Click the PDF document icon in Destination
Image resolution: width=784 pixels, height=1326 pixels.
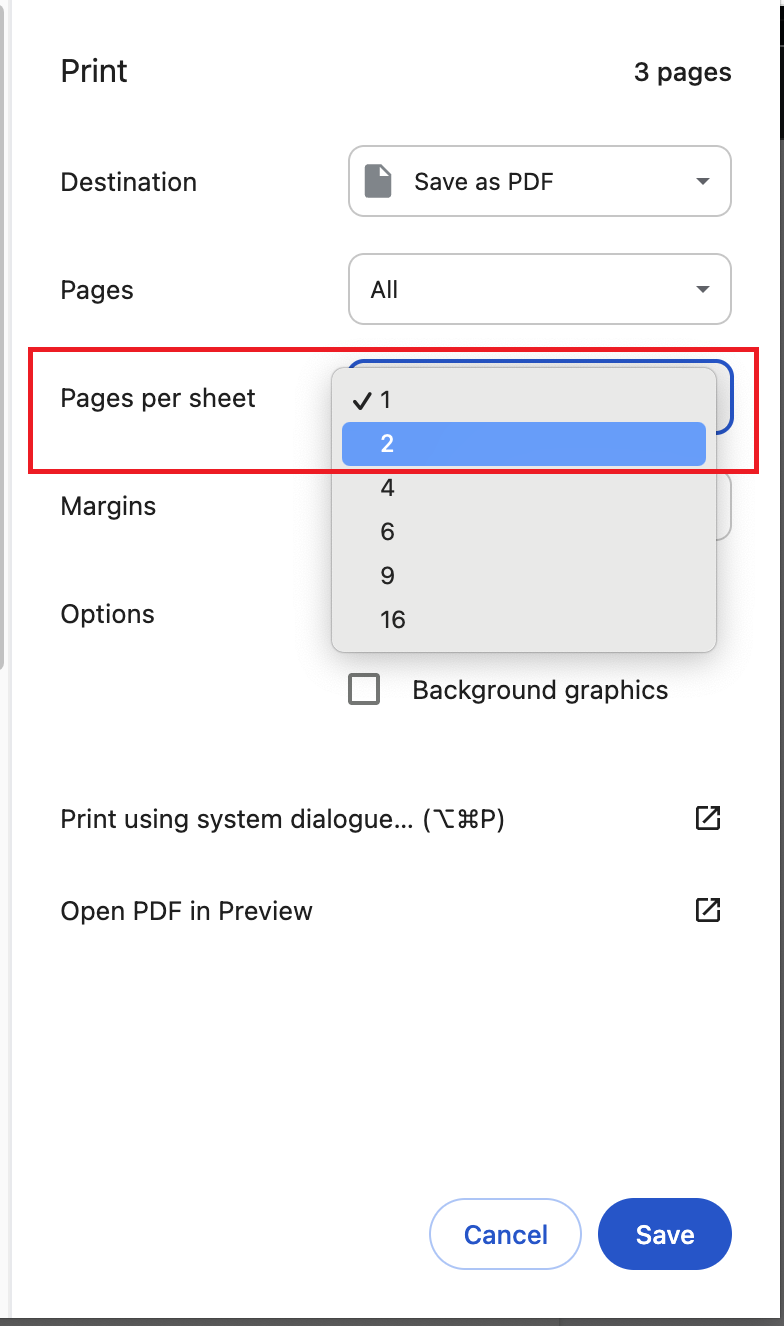tap(378, 182)
